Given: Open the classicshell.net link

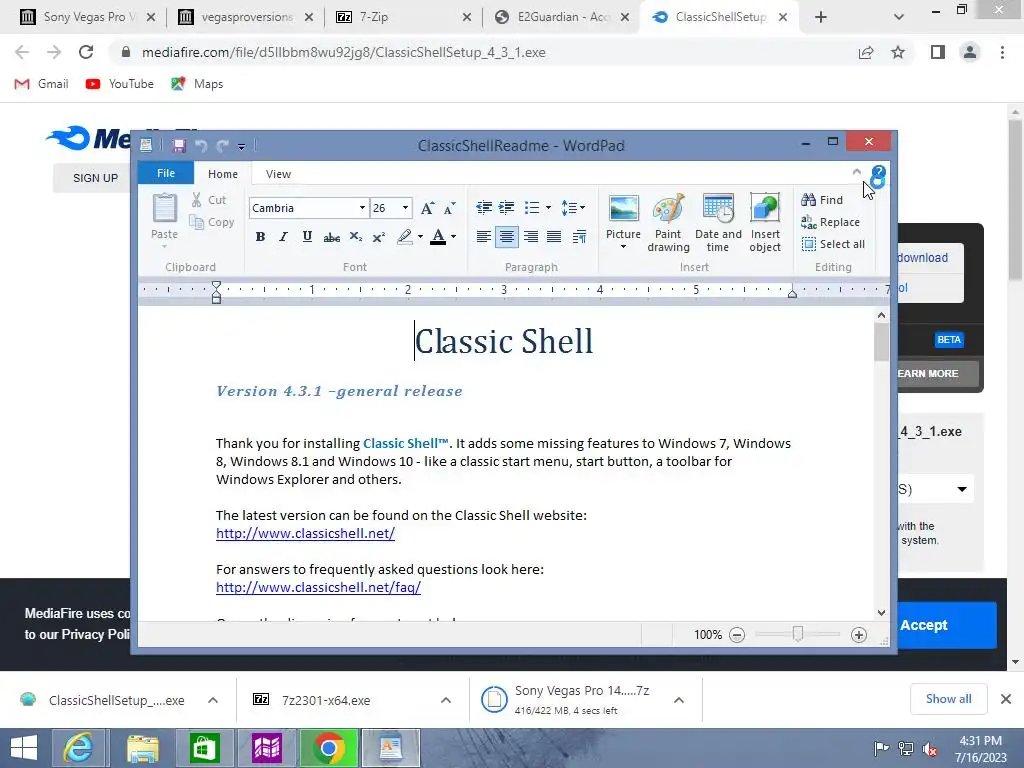Looking at the screenshot, I should 305,534.
